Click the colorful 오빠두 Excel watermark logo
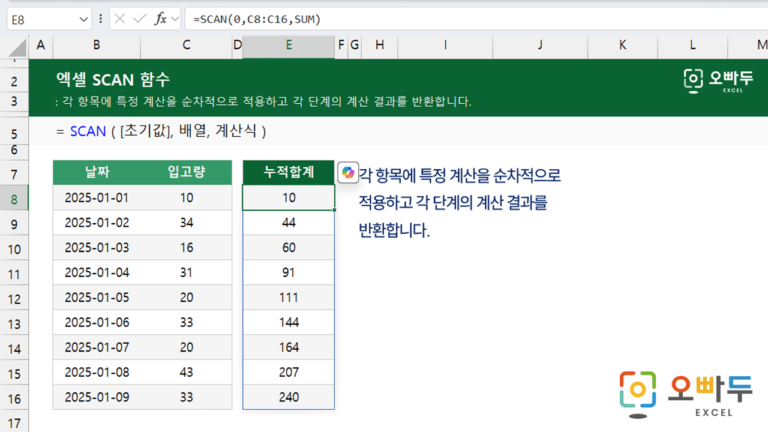The image size is (768, 432). [x=686, y=395]
